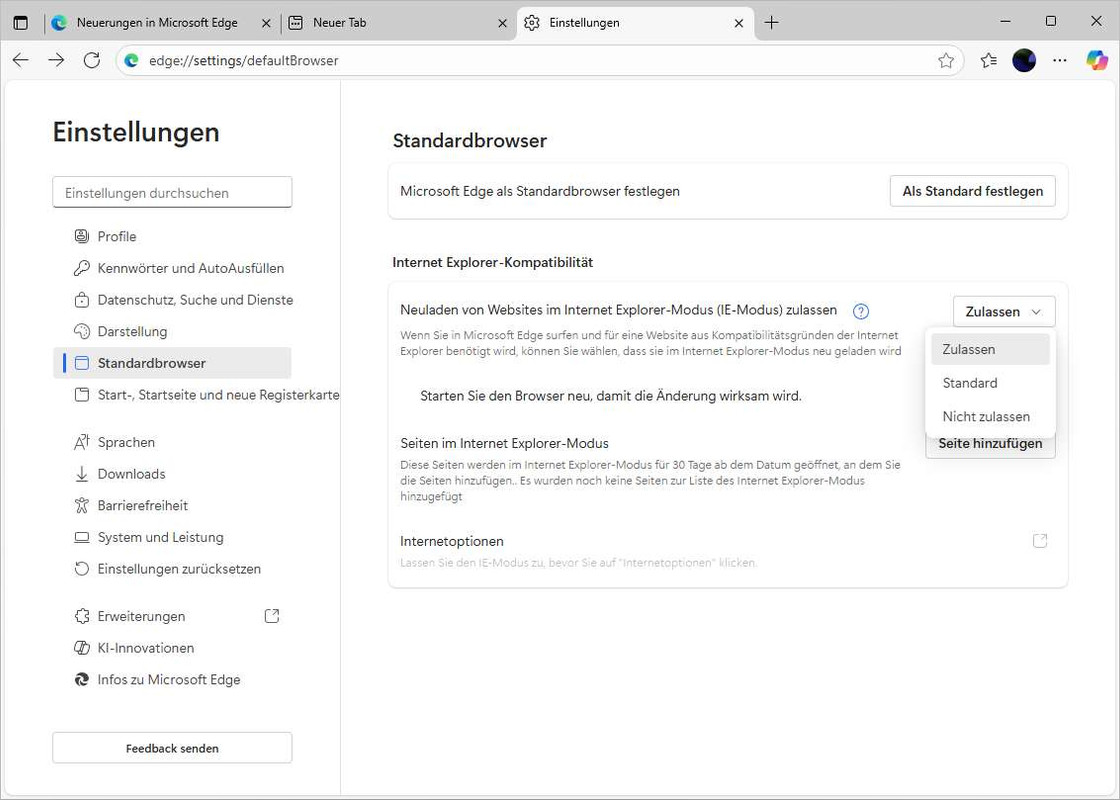1120x800 pixels.
Task: Click the Internetoptionen label
Action: click(x=452, y=541)
